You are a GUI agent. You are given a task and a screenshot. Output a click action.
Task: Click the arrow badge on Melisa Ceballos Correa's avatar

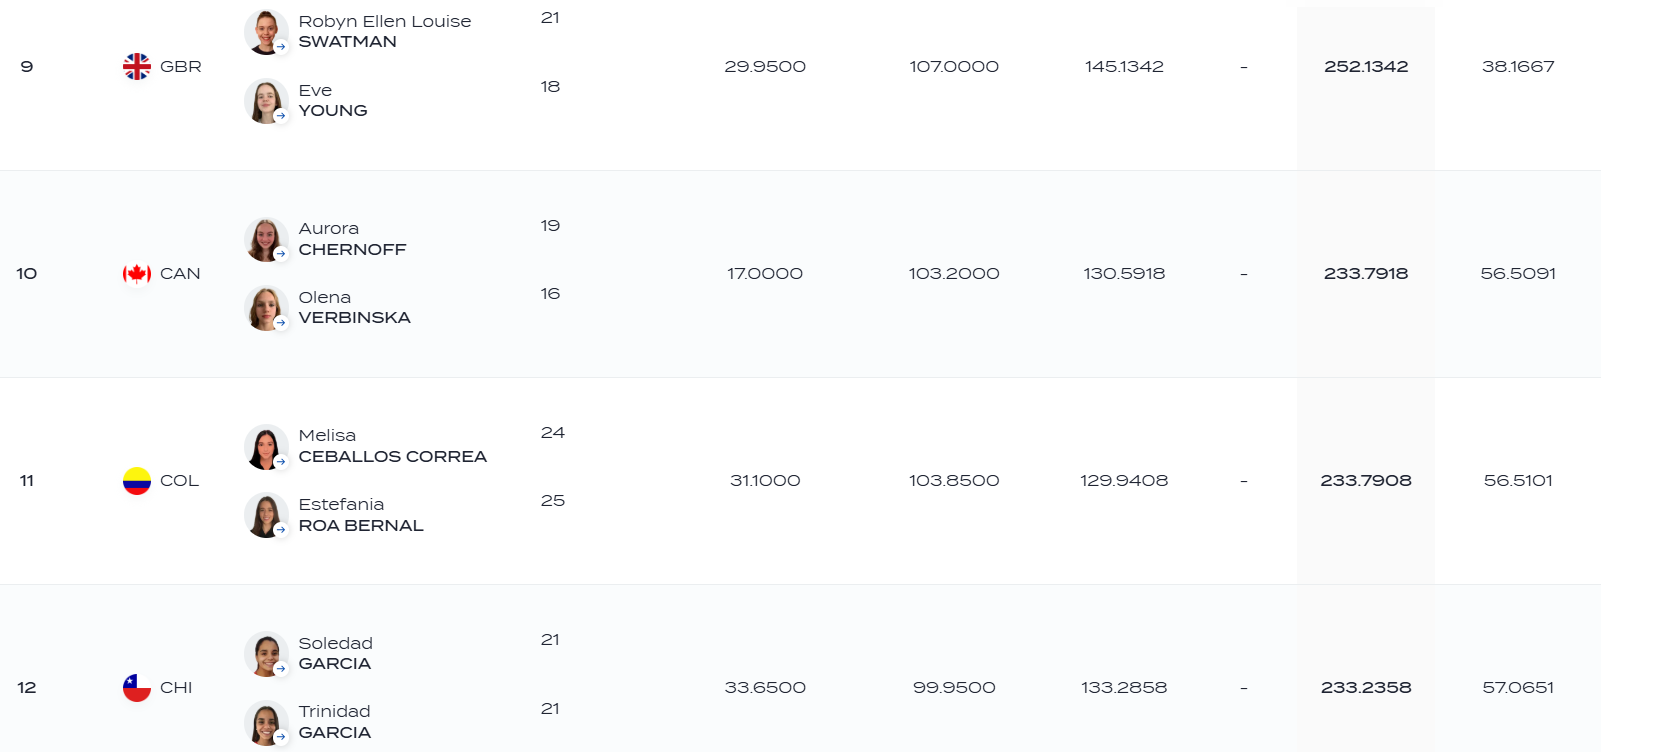click(x=281, y=462)
